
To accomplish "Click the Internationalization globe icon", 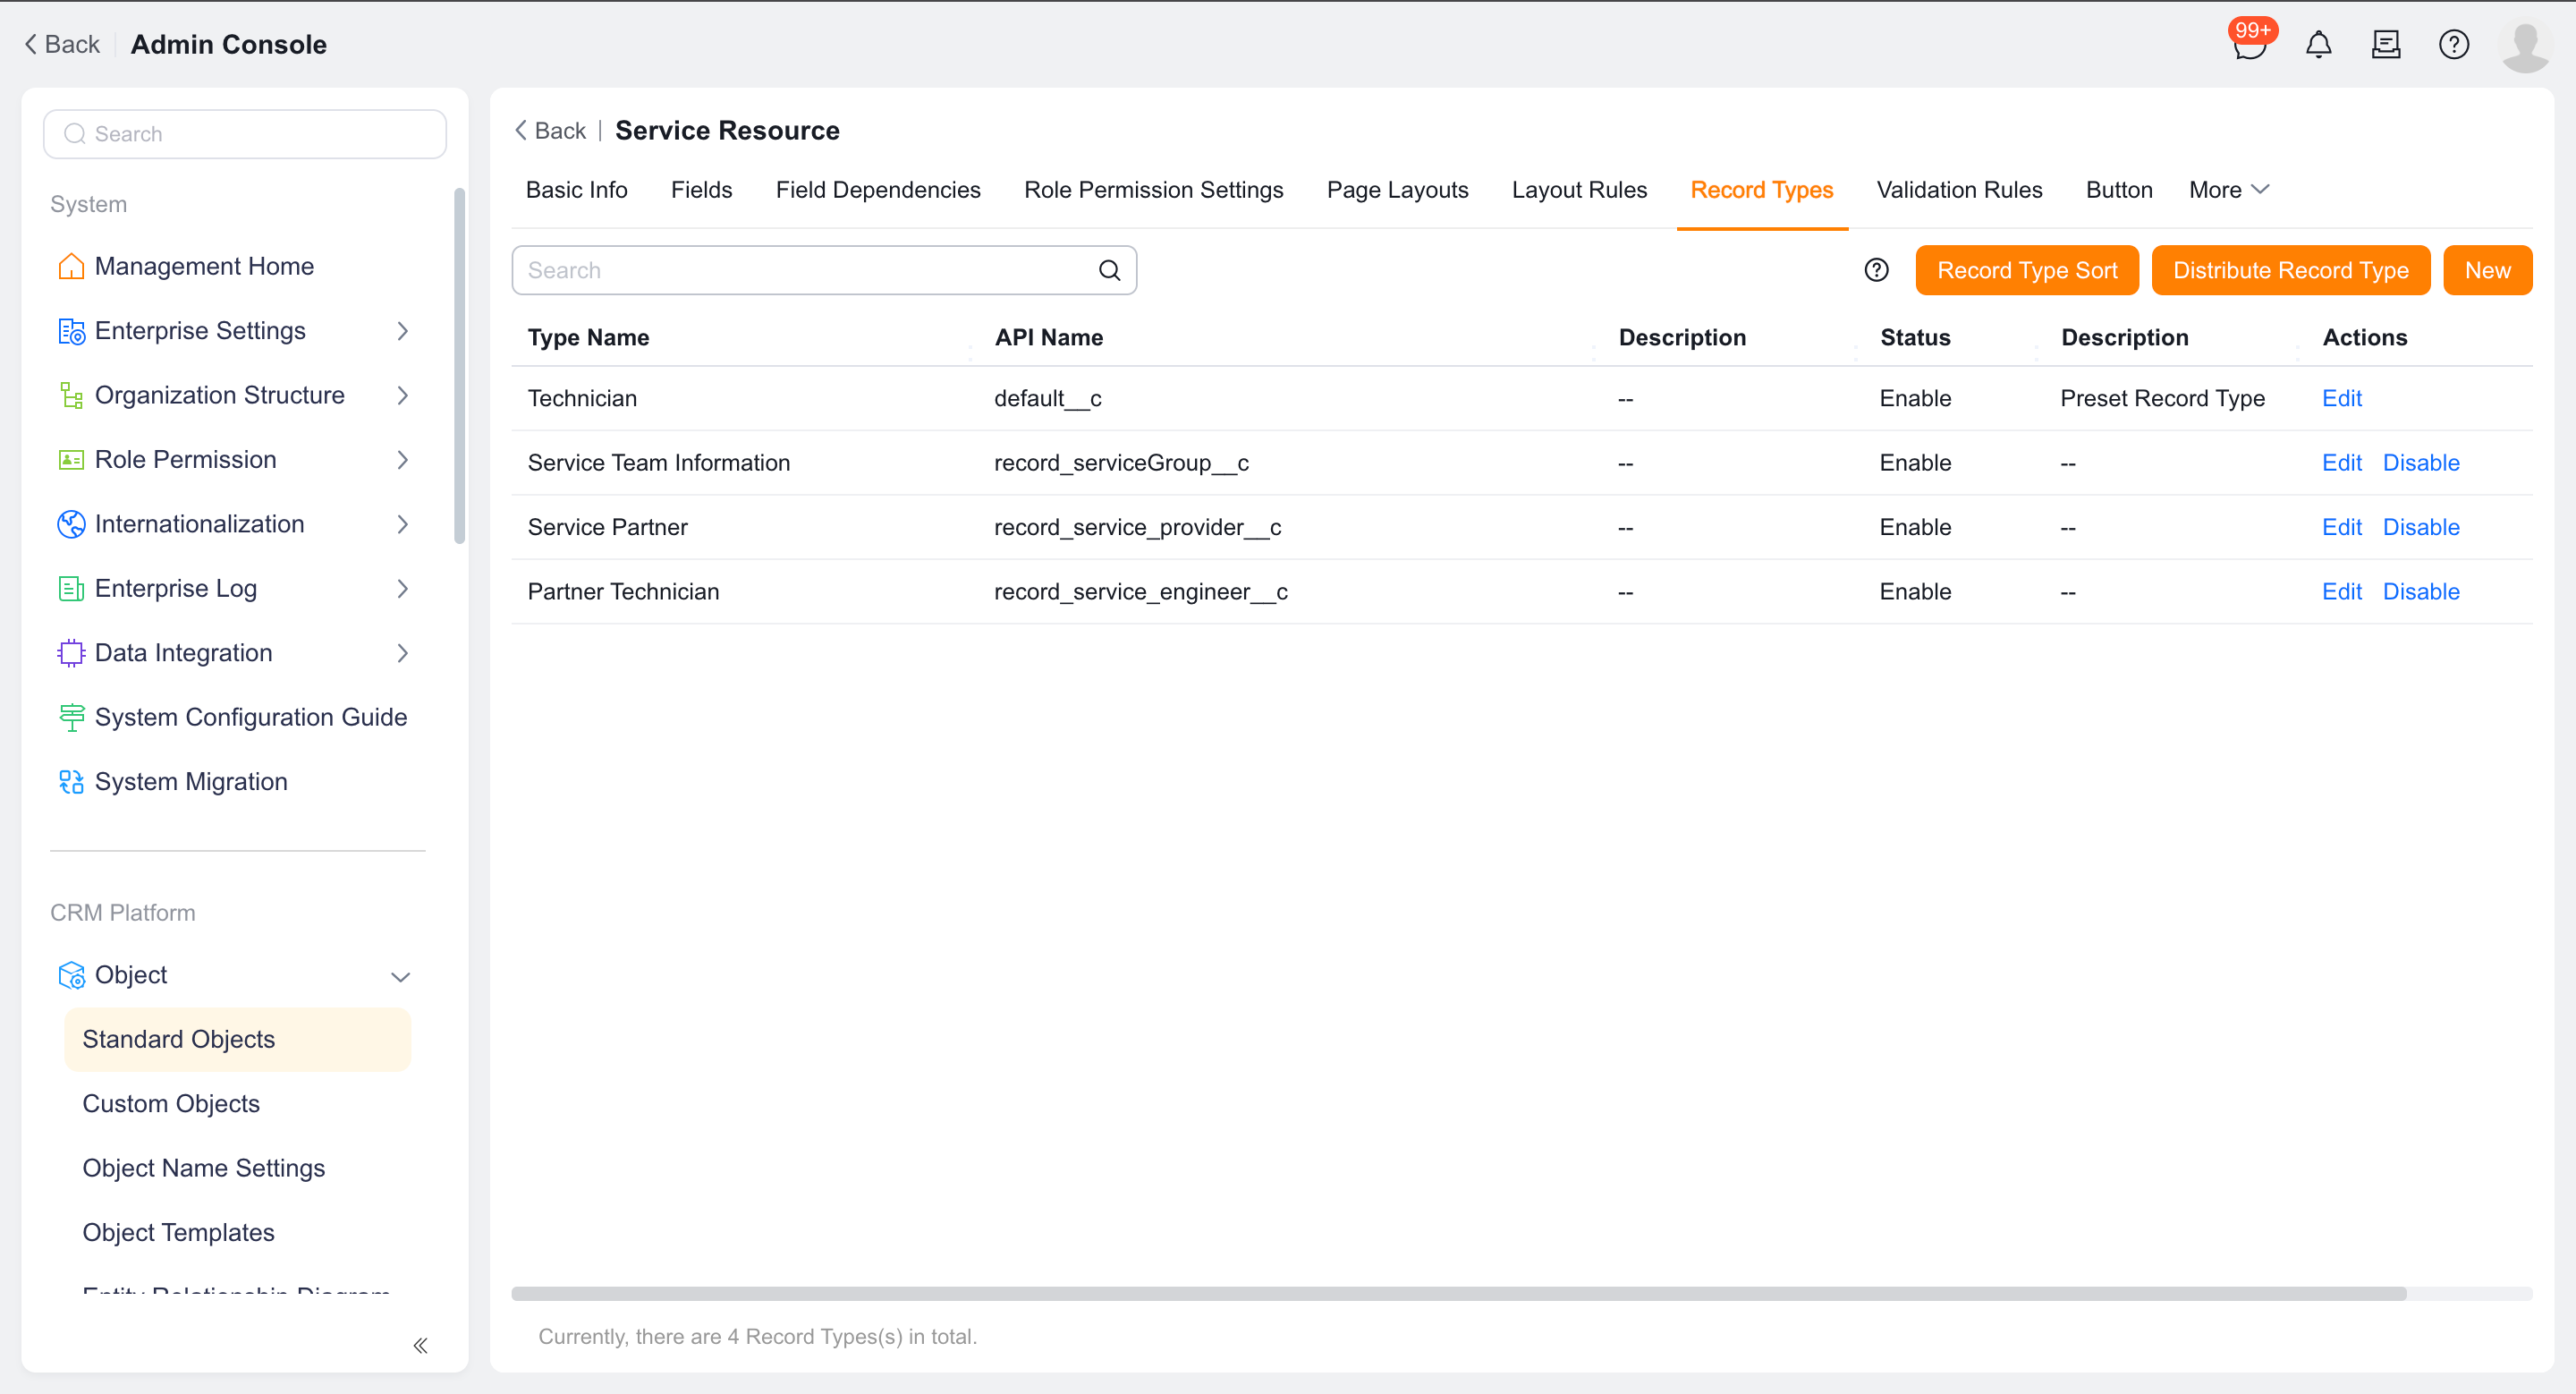I will click(x=71, y=524).
